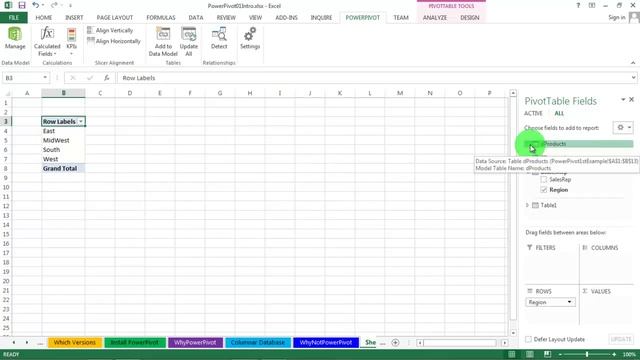Zoom in with the plus button
The image size is (640, 360).
(614, 354)
